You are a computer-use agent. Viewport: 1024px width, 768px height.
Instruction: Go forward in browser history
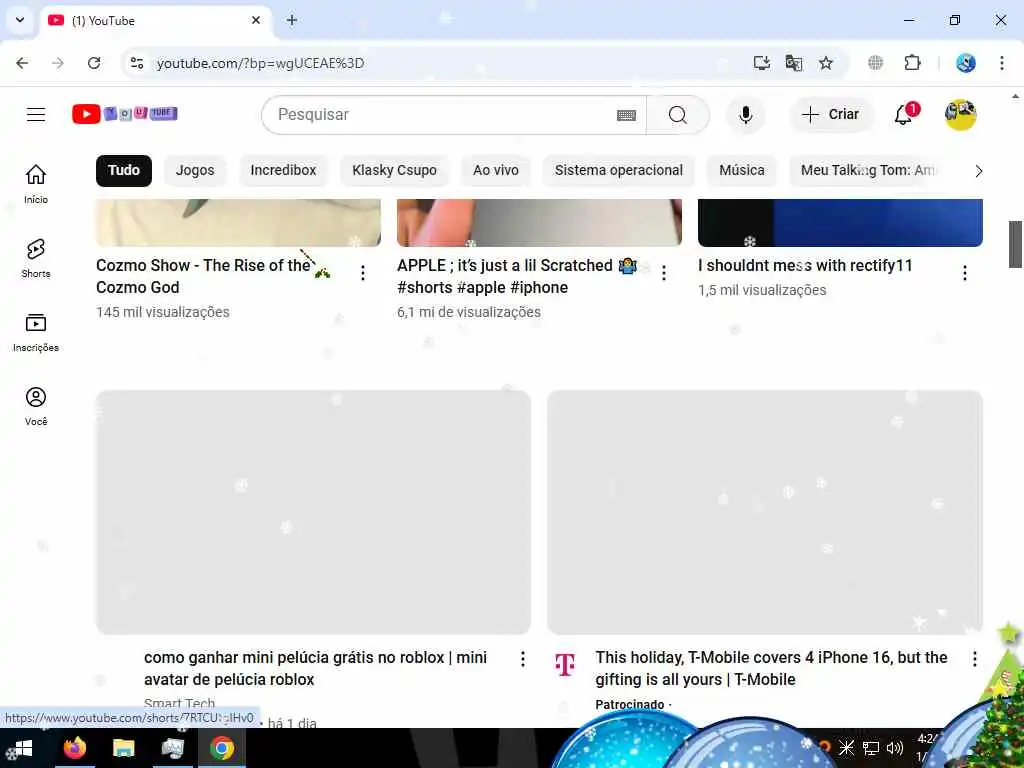point(58,63)
